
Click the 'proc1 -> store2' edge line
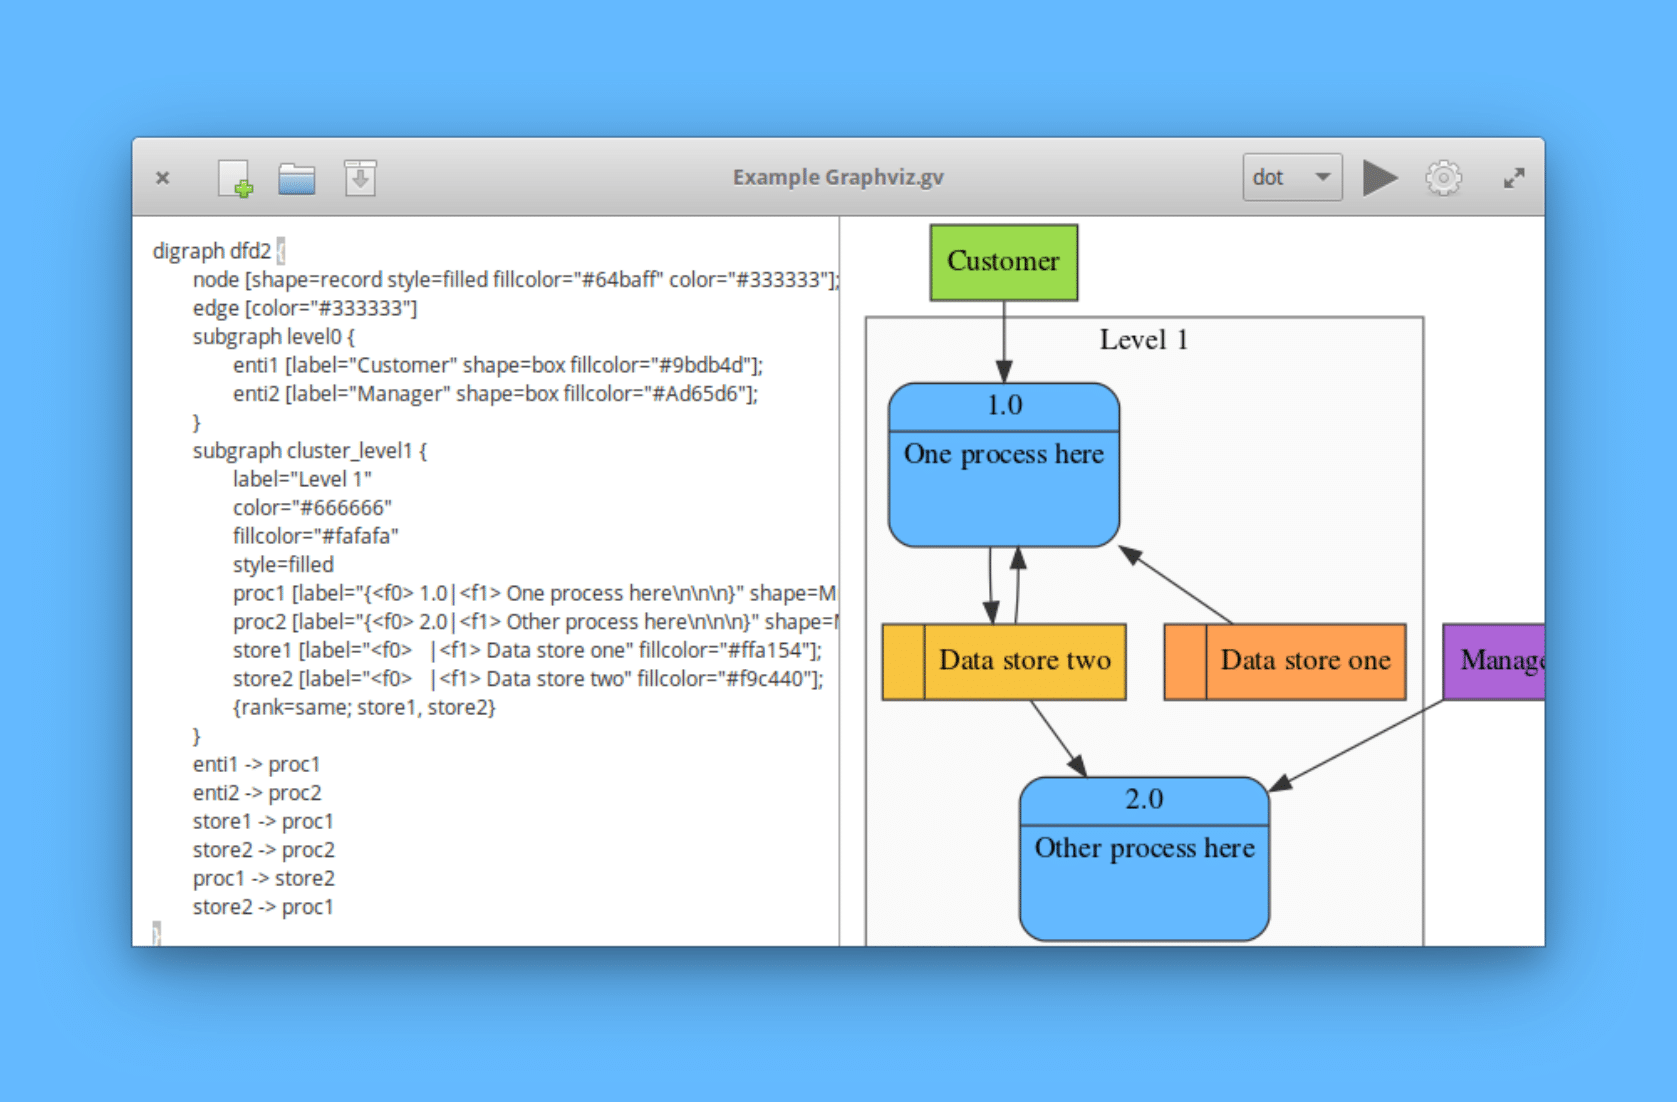(264, 878)
